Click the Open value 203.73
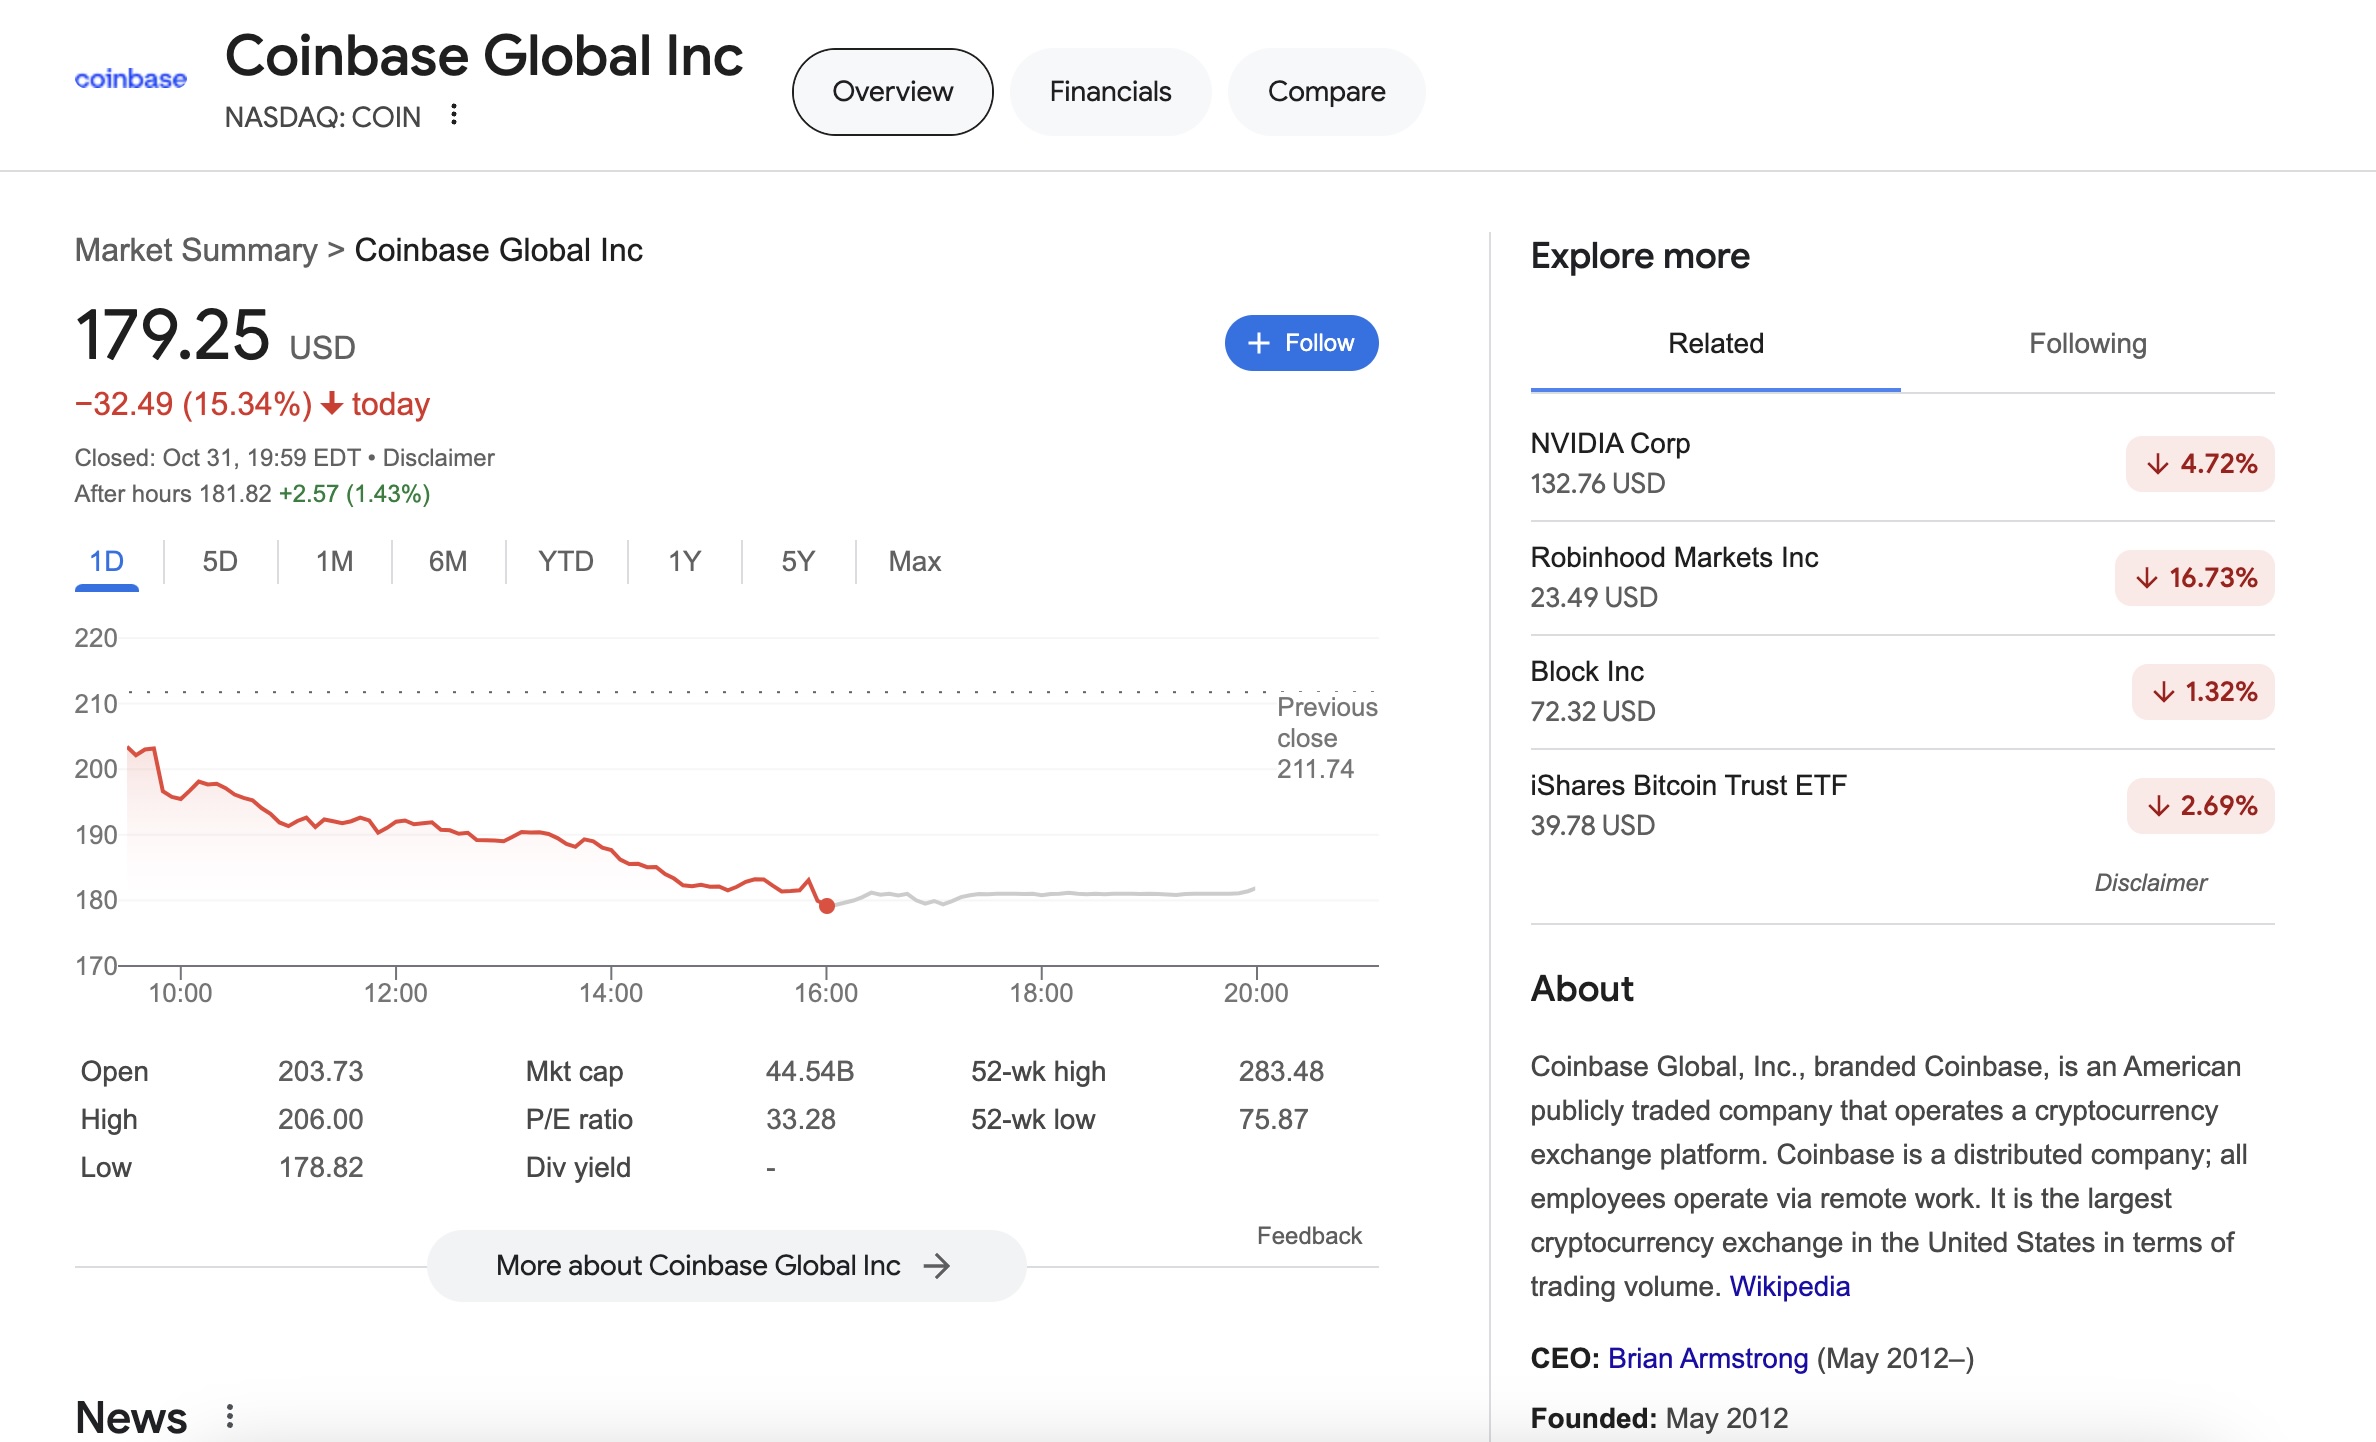Screen dimensions: 2376x1442 point(321,1071)
